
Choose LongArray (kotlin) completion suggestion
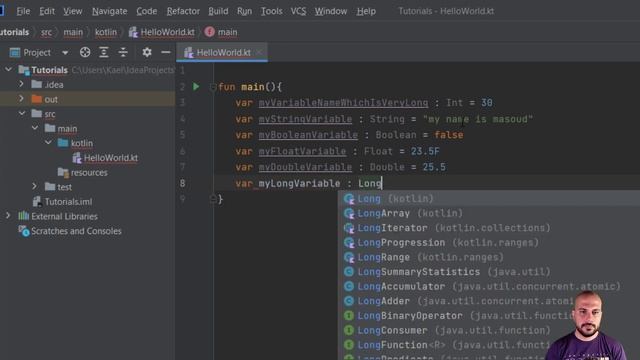pos(489,213)
